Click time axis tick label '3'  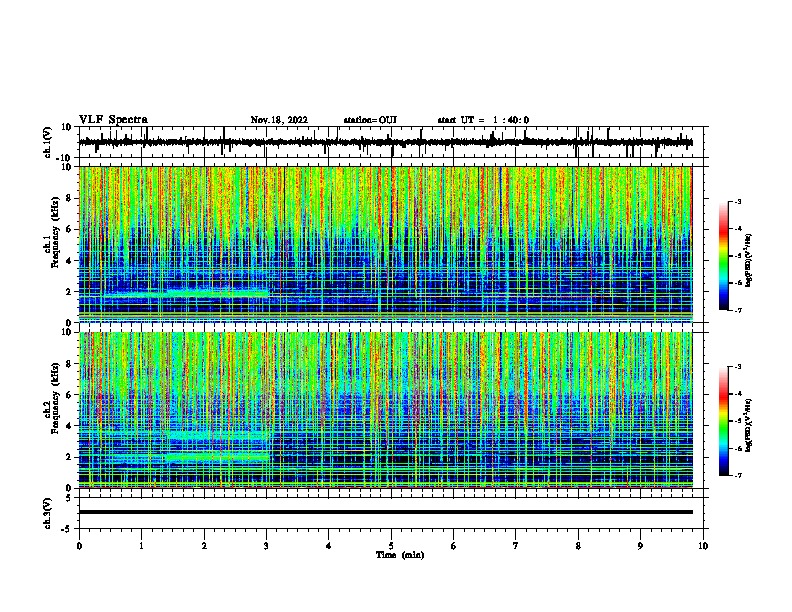(267, 546)
